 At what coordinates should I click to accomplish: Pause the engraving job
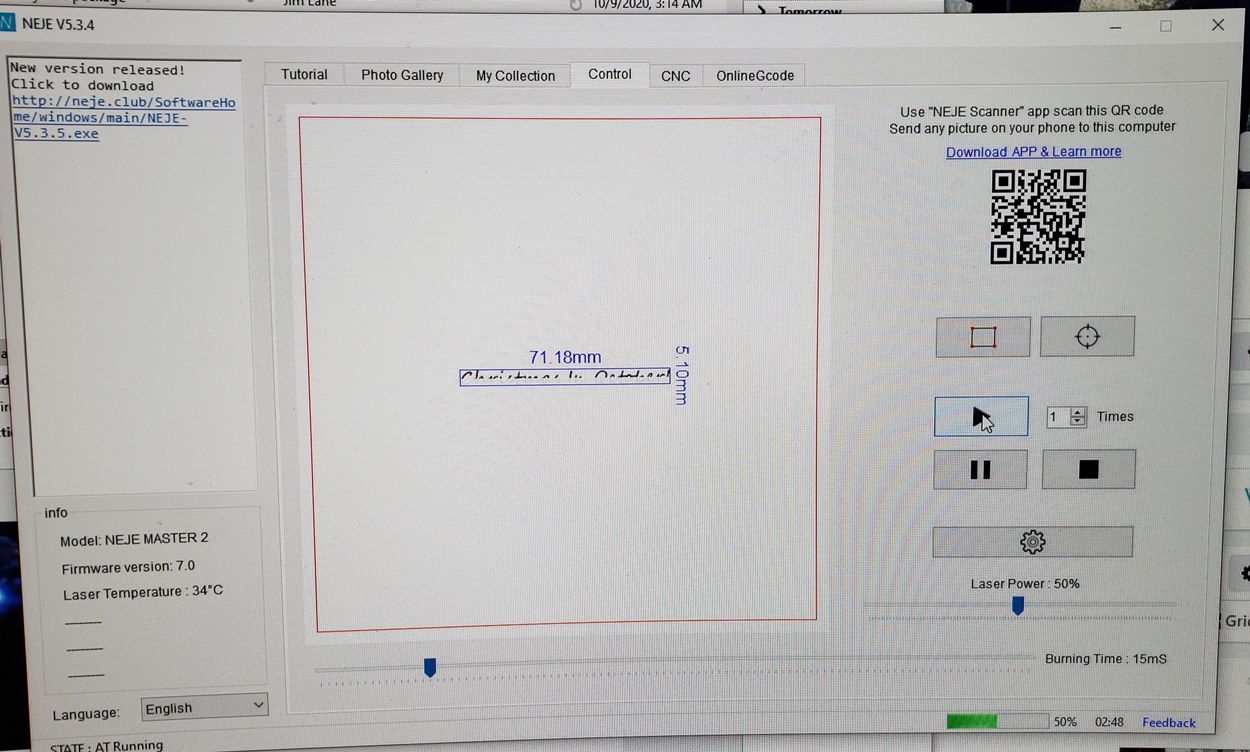point(980,470)
